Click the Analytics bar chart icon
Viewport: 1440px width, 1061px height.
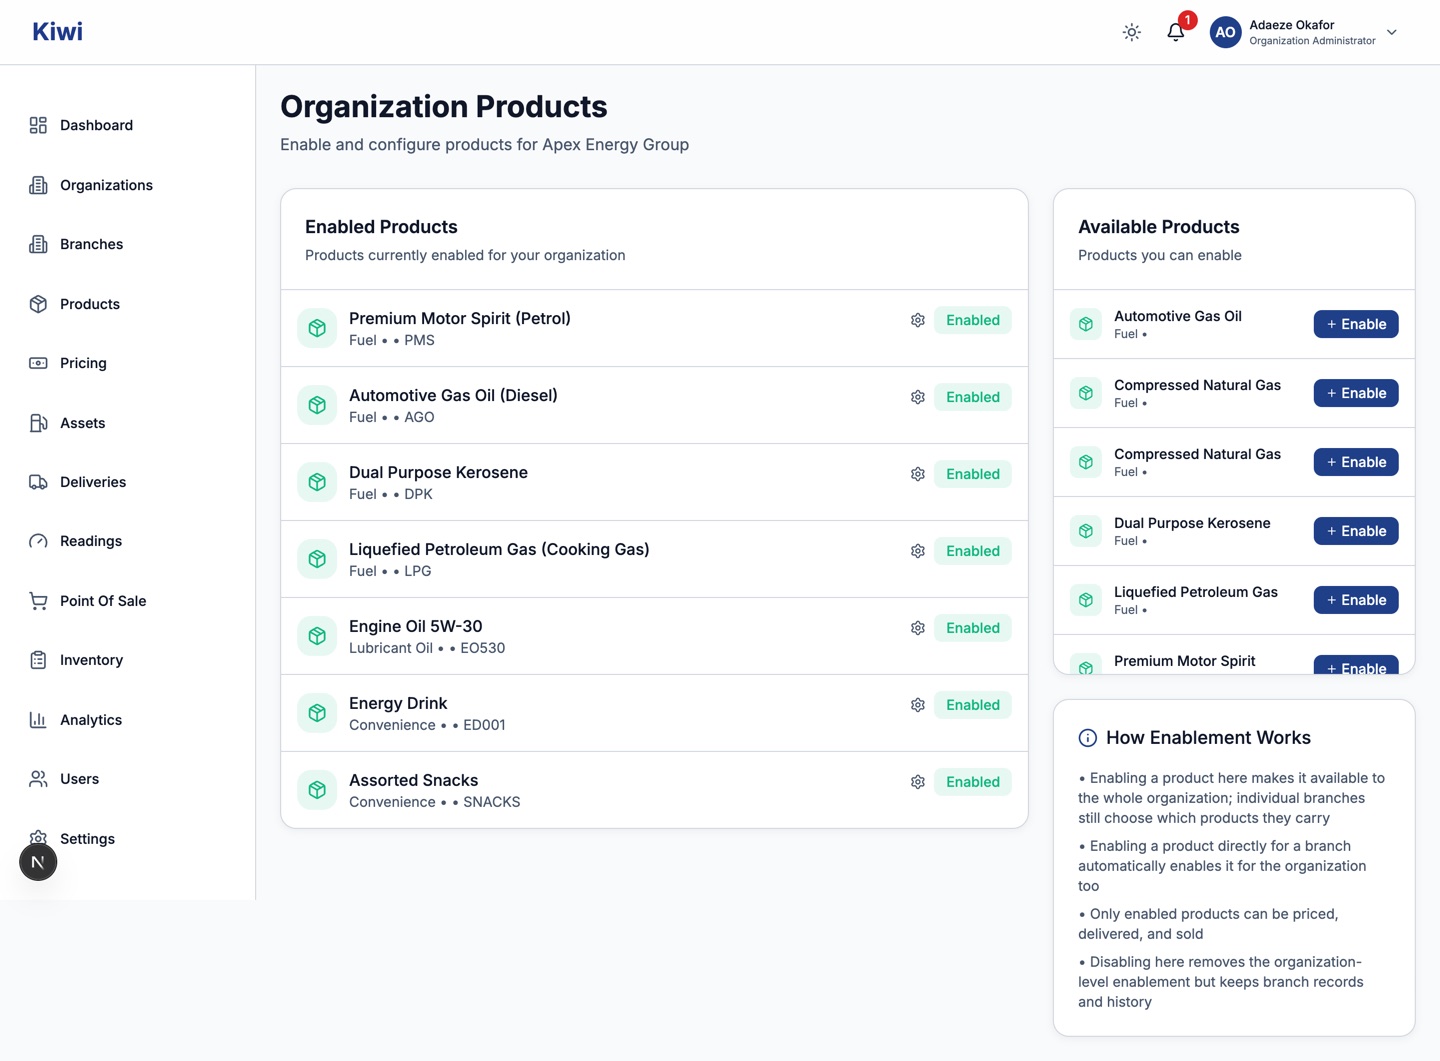coord(38,720)
